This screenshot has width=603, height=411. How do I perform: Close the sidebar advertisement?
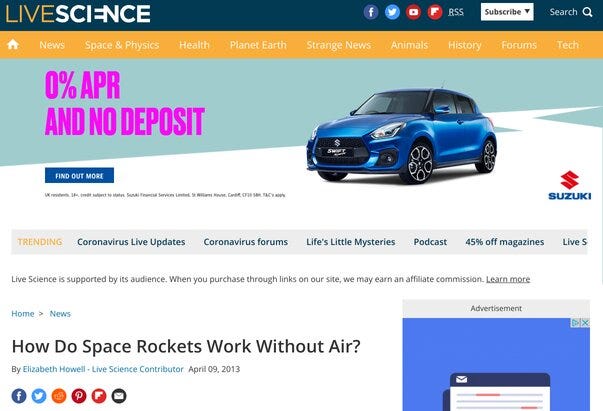(x=585, y=323)
